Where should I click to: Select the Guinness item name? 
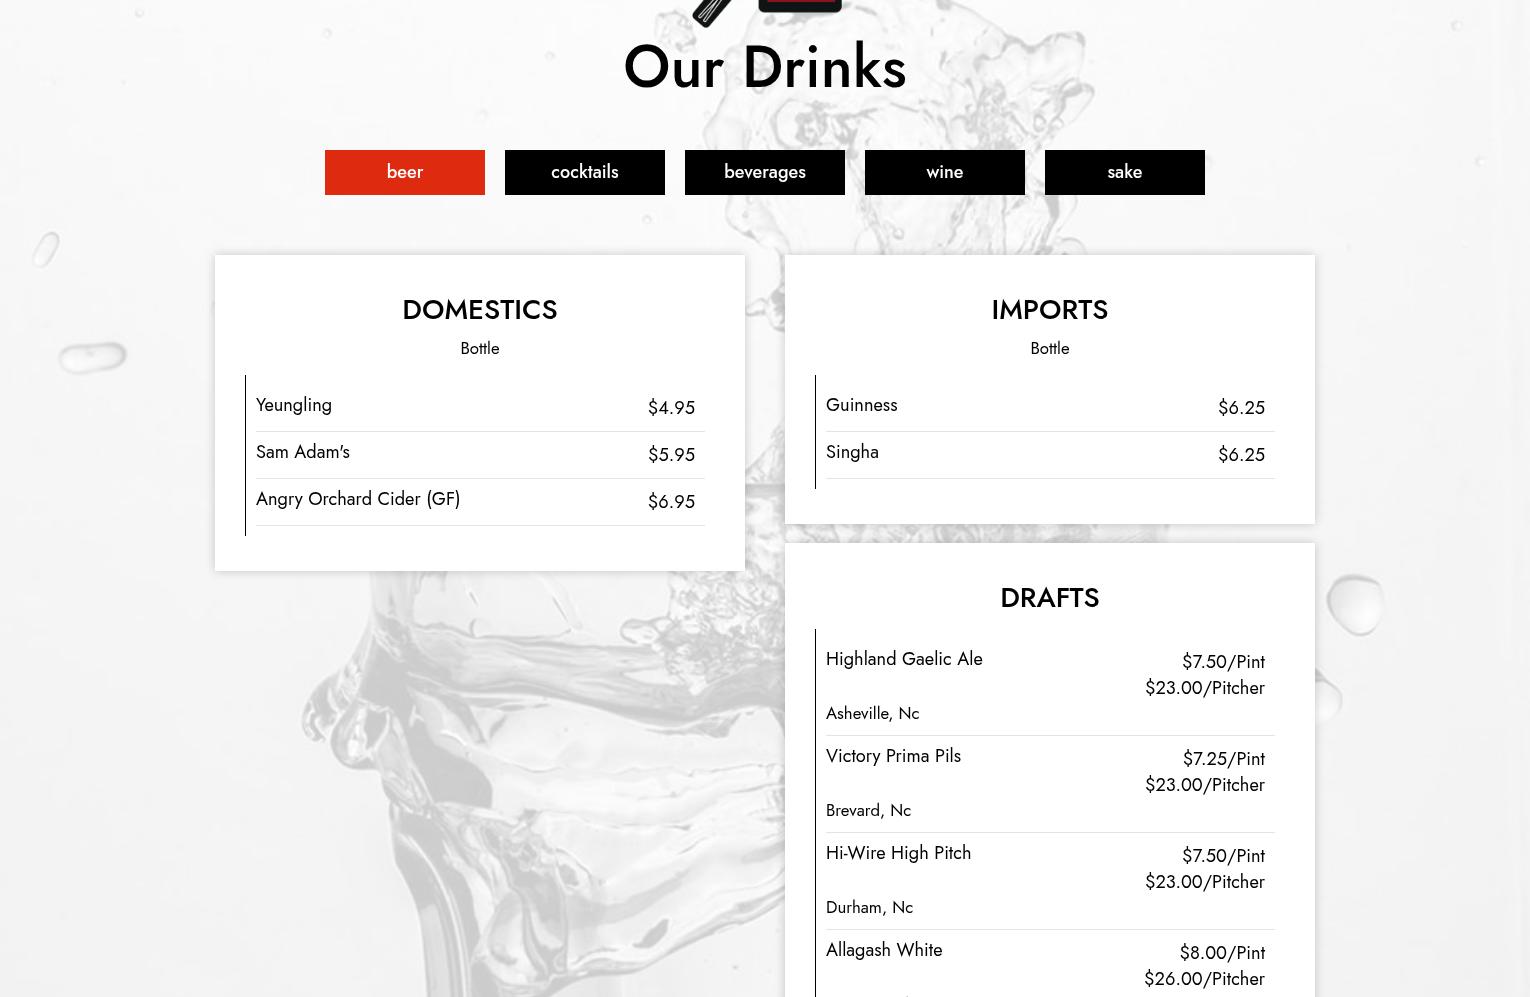(x=862, y=405)
